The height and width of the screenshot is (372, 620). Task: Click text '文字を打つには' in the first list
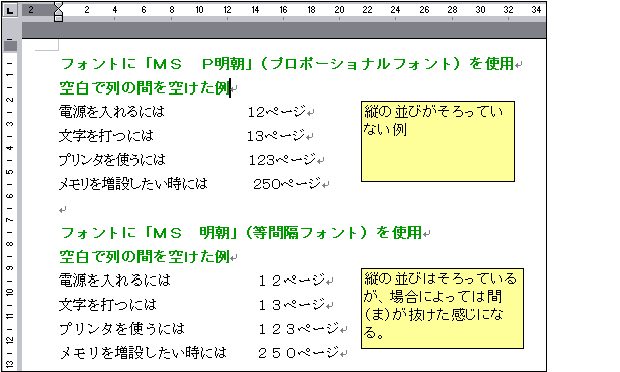point(106,136)
